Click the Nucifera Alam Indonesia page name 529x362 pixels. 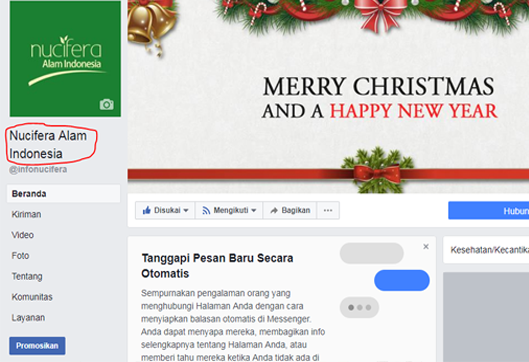pos(48,145)
